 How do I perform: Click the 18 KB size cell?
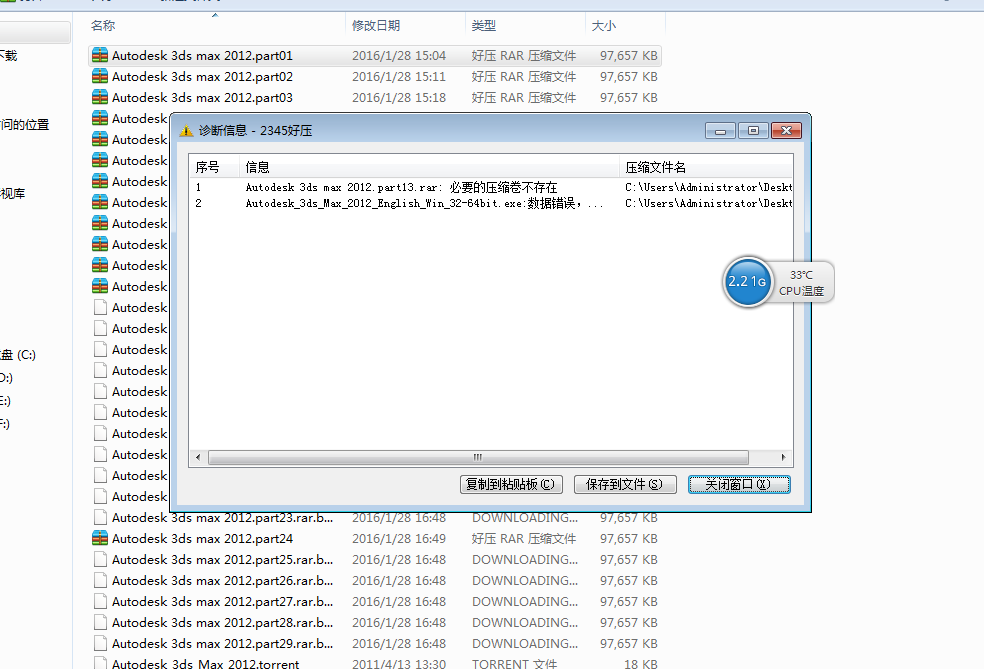(x=641, y=663)
